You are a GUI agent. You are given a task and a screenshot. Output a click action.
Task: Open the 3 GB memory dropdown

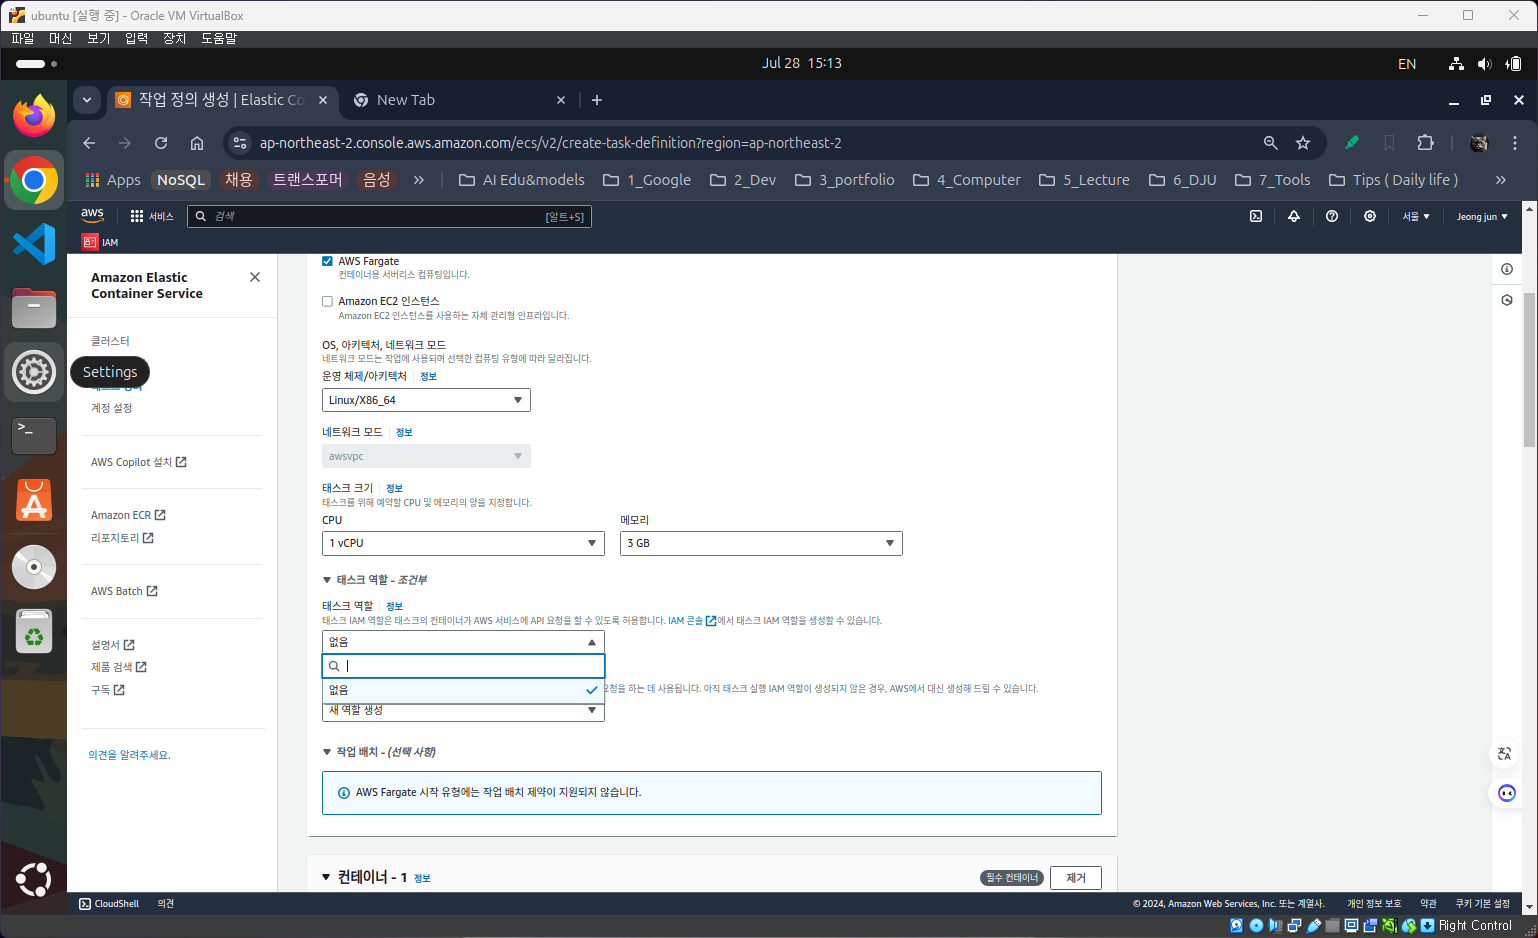pos(761,543)
